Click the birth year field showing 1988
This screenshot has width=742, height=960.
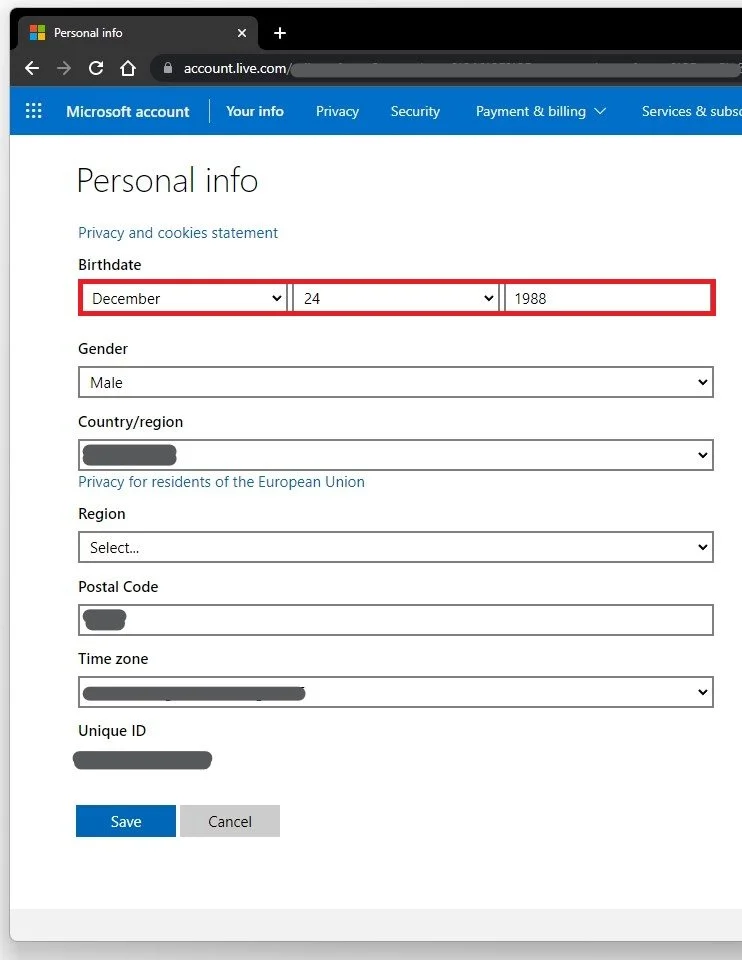(x=607, y=298)
